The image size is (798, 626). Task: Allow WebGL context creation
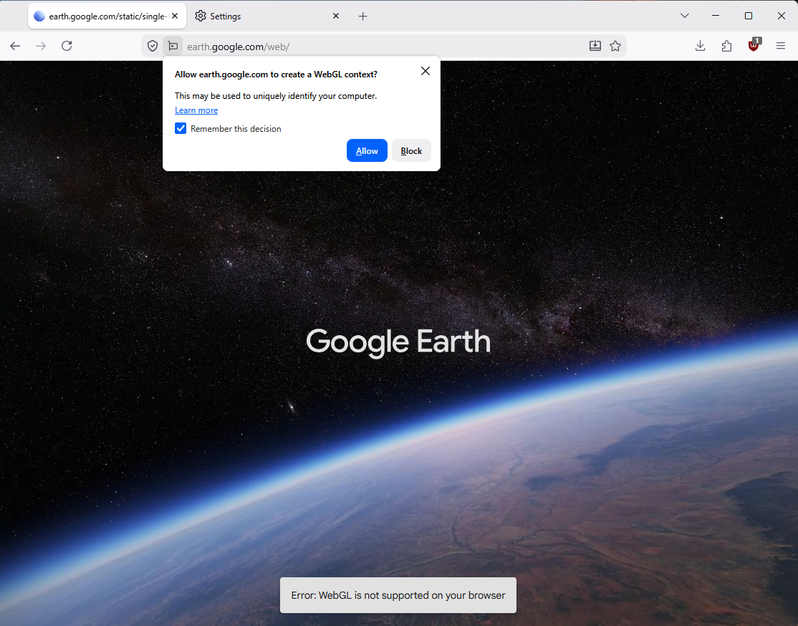pos(367,151)
